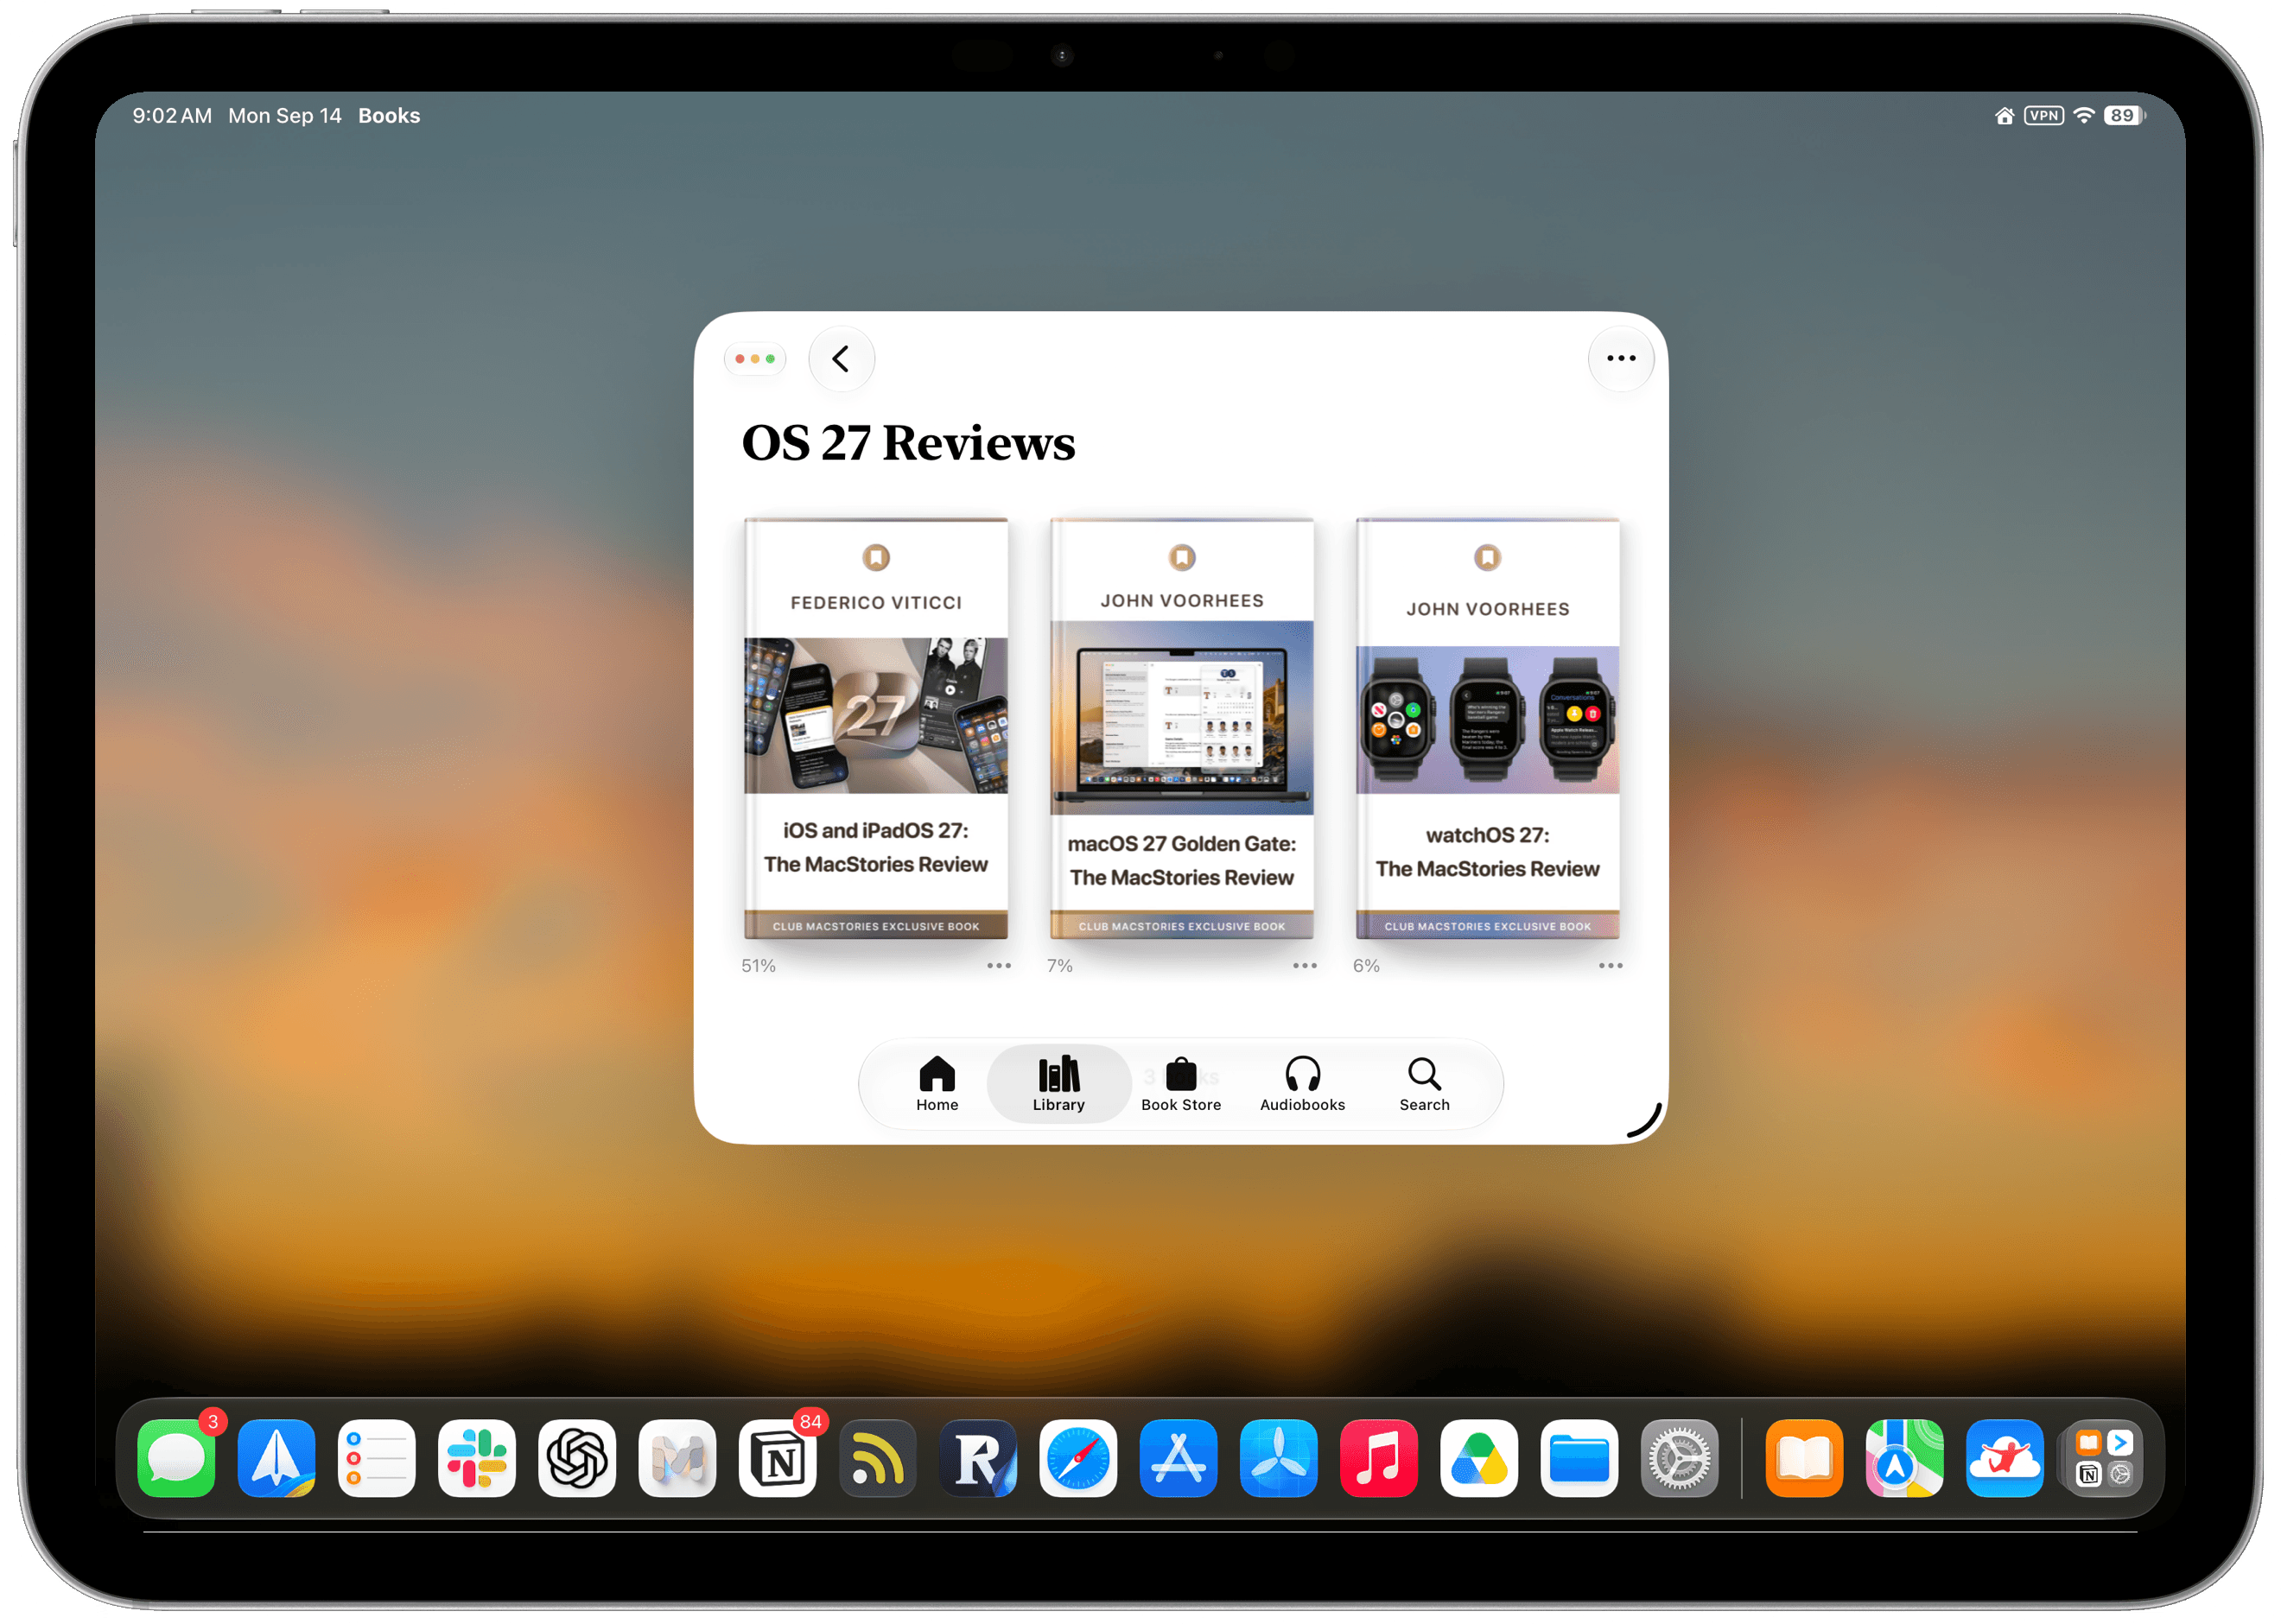Viewport: 2281px width, 1624px height.
Task: Open the Search tab
Action: tap(1424, 1084)
